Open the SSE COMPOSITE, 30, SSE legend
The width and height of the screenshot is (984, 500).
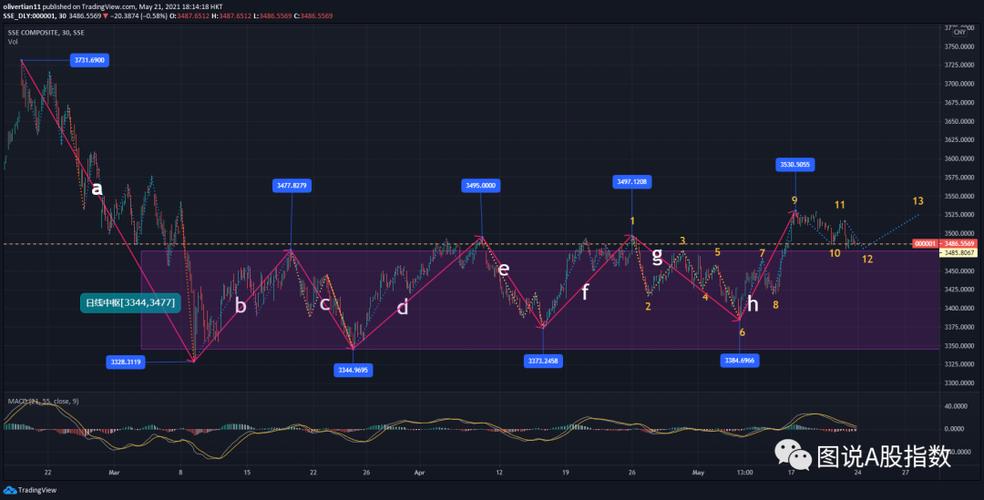pyautogui.click(x=45, y=32)
